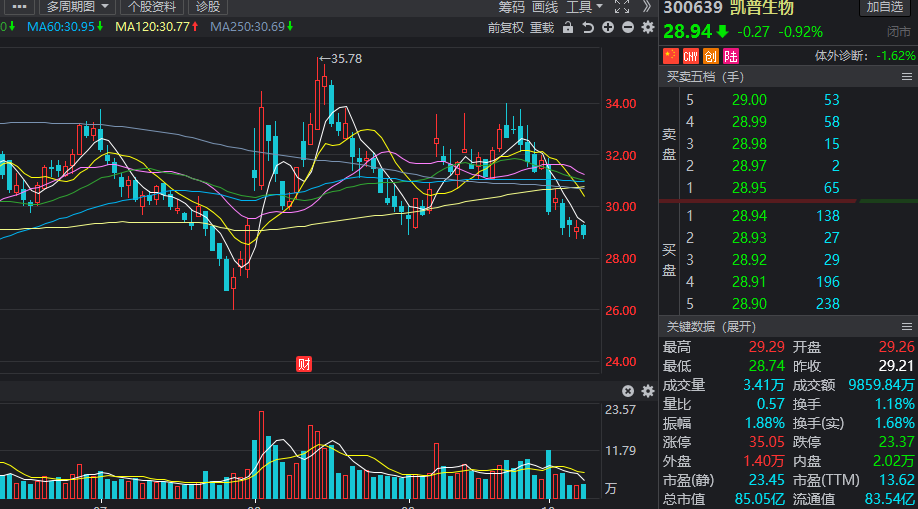Open volume indicator settings gear

tap(648, 391)
